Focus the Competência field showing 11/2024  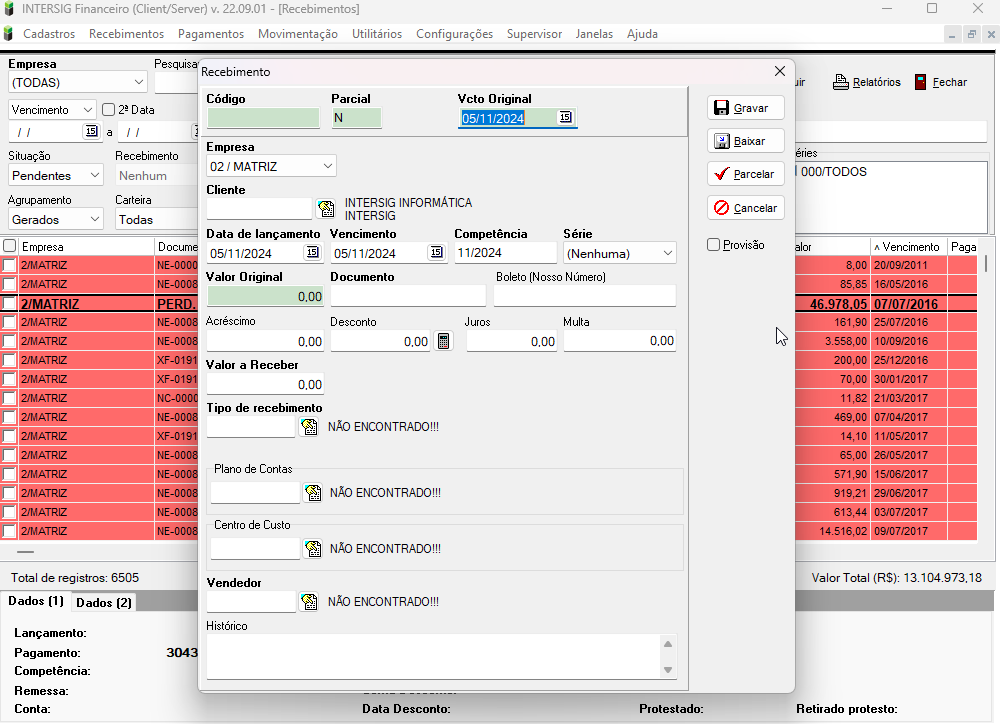click(x=506, y=253)
